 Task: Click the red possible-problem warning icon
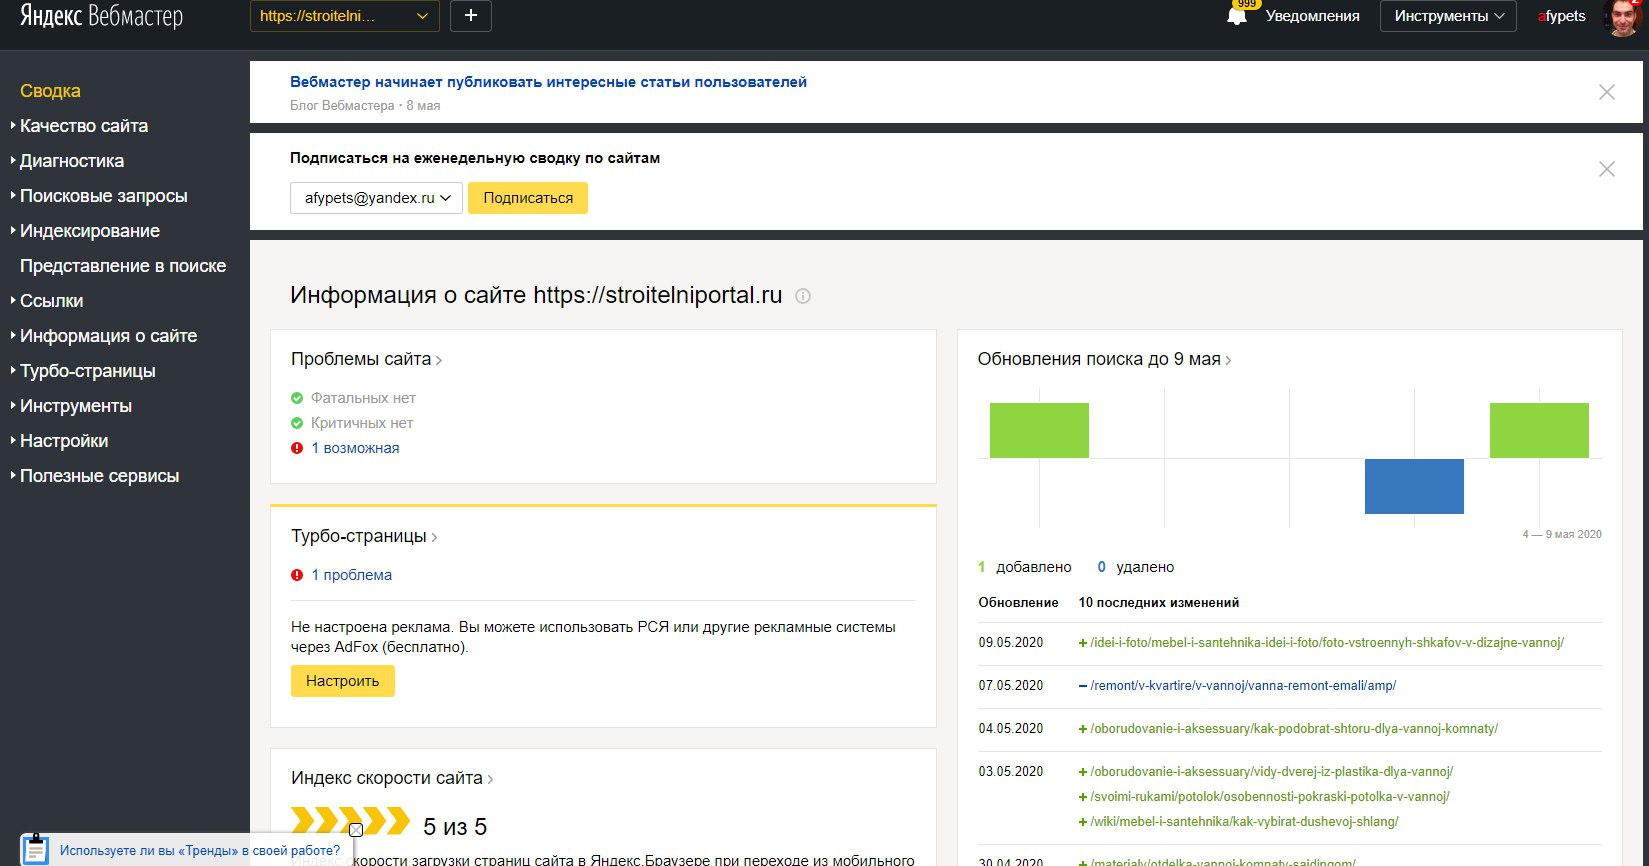(x=297, y=448)
